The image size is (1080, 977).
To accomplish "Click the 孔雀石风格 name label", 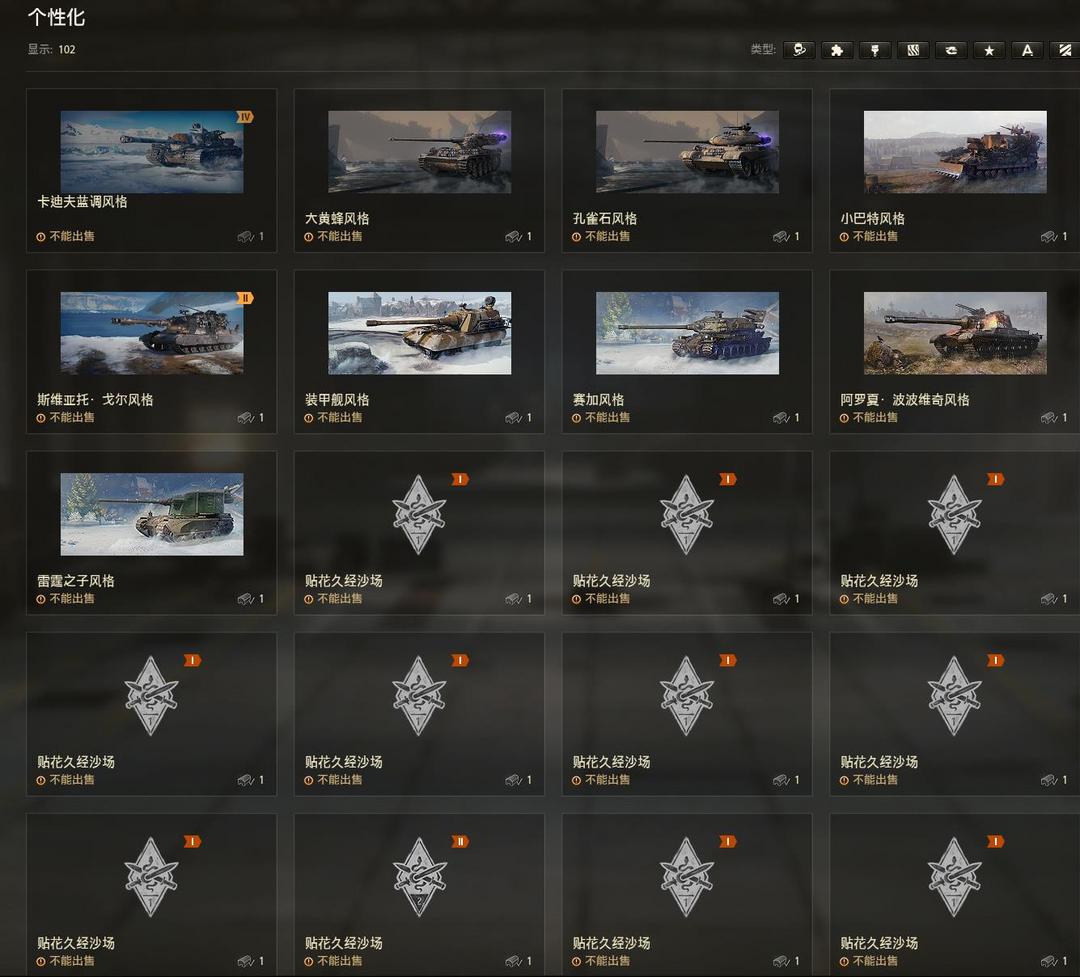I will (605, 218).
